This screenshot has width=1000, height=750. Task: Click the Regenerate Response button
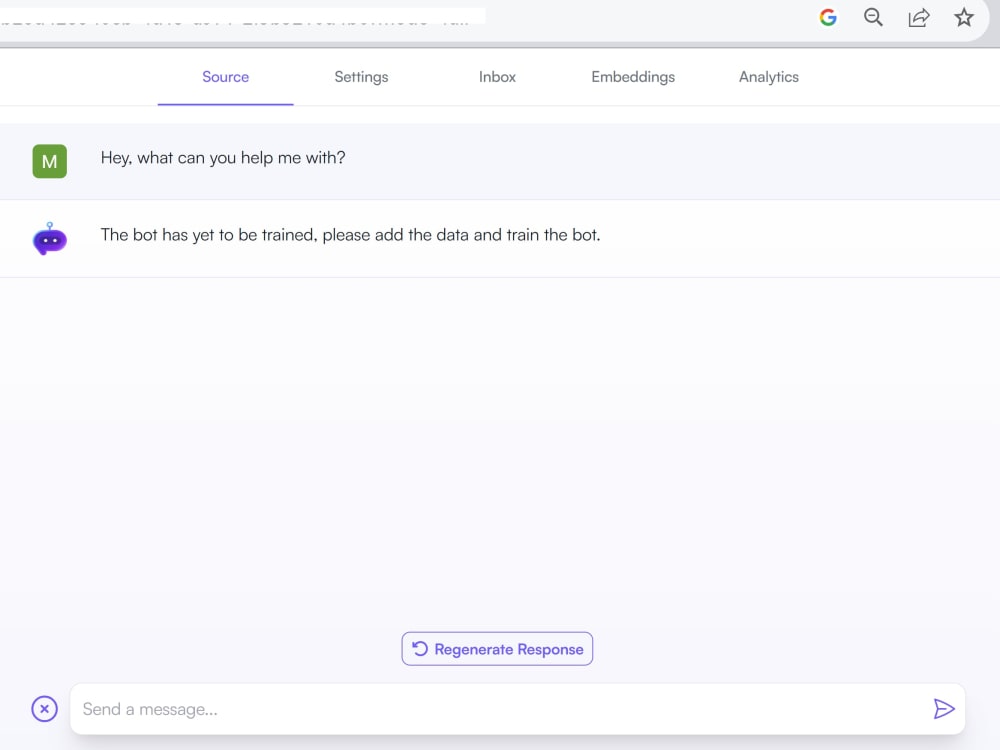point(497,649)
